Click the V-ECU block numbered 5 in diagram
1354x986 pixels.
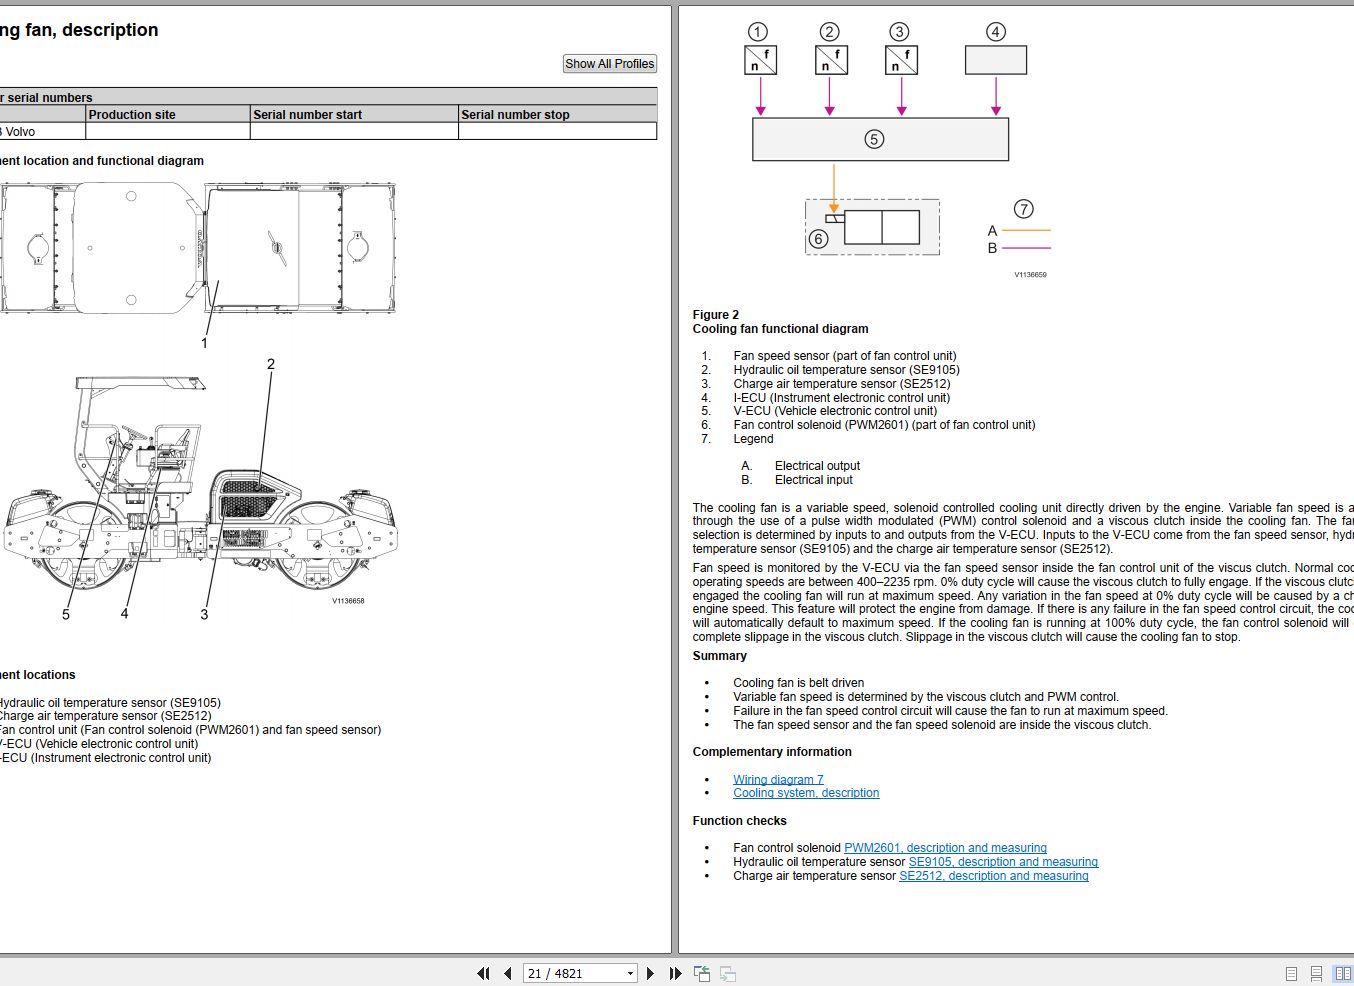click(x=880, y=139)
